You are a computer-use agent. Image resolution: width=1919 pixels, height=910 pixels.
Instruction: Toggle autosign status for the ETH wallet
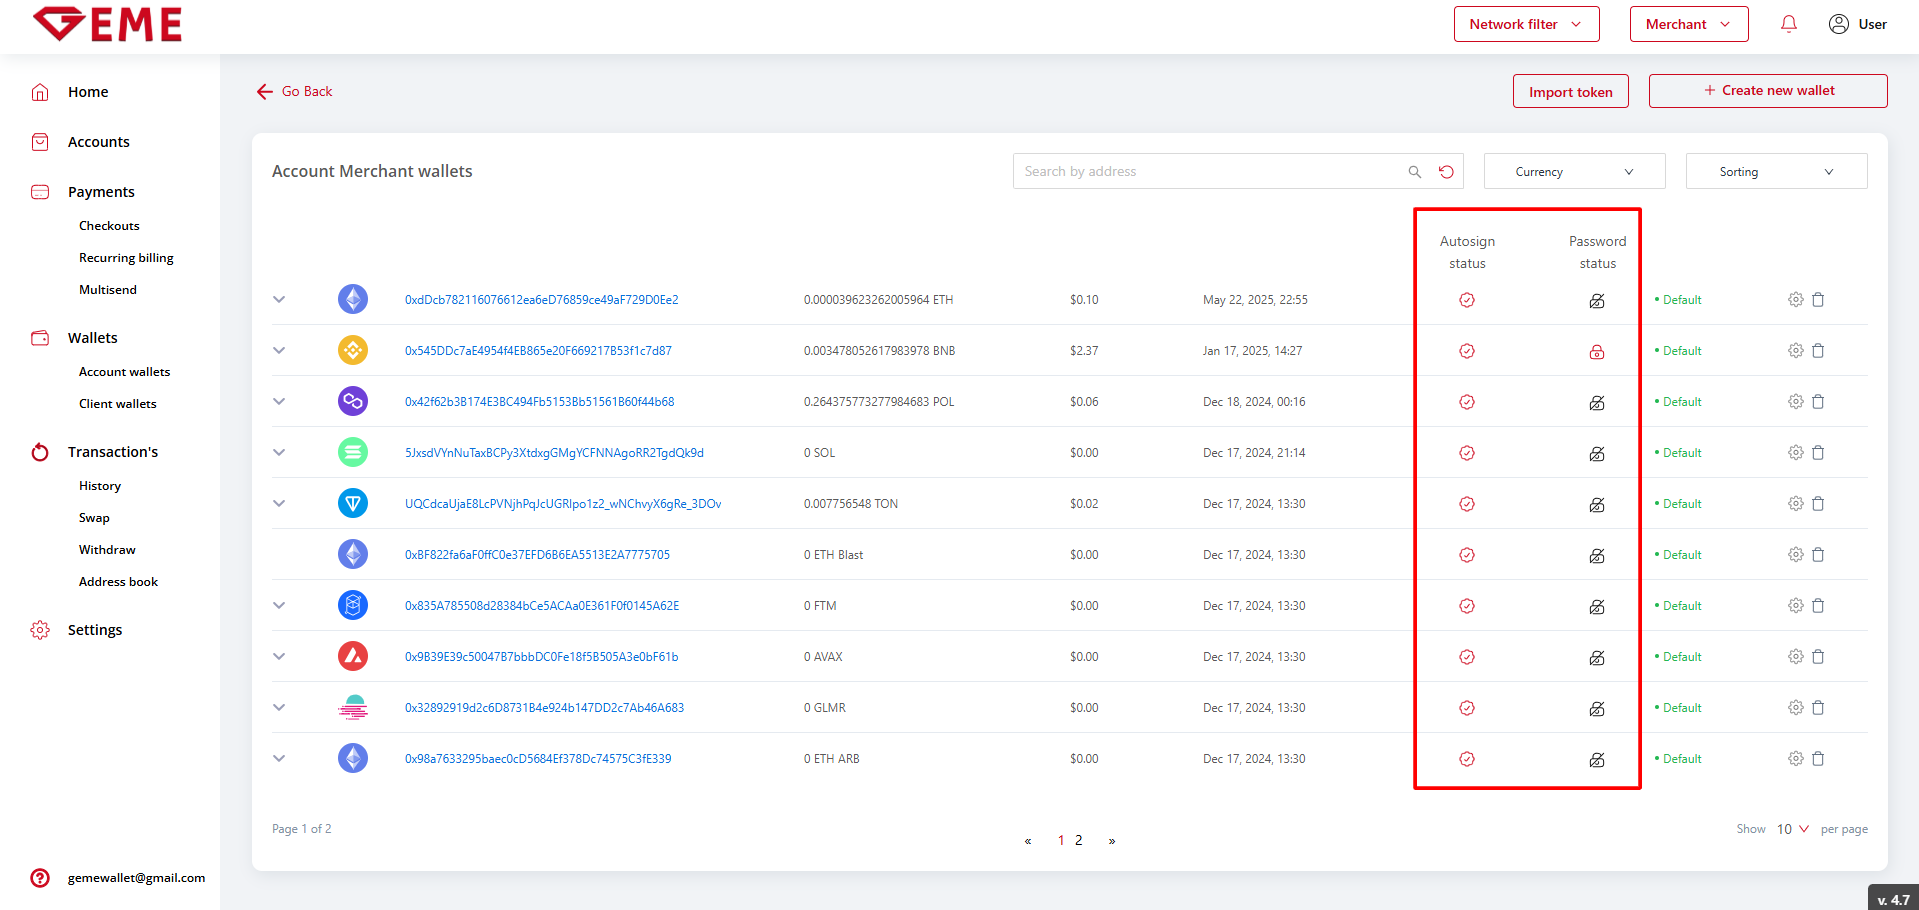(x=1467, y=300)
